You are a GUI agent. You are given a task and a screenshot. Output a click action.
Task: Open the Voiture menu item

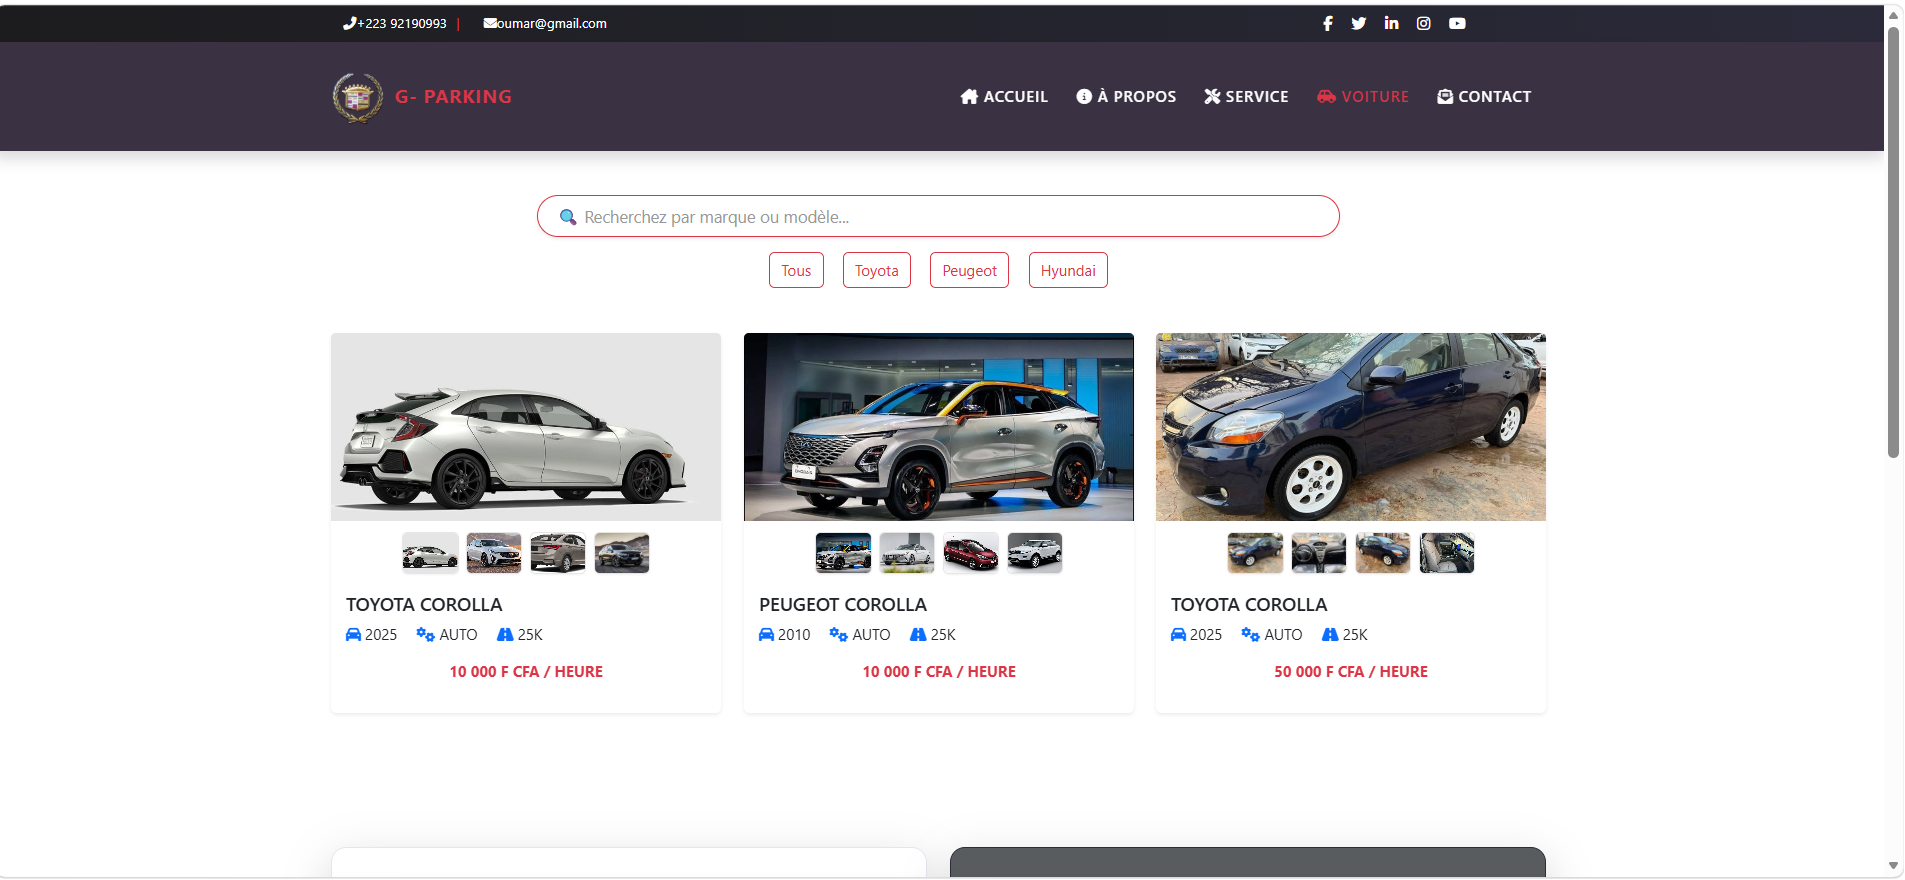click(1363, 97)
